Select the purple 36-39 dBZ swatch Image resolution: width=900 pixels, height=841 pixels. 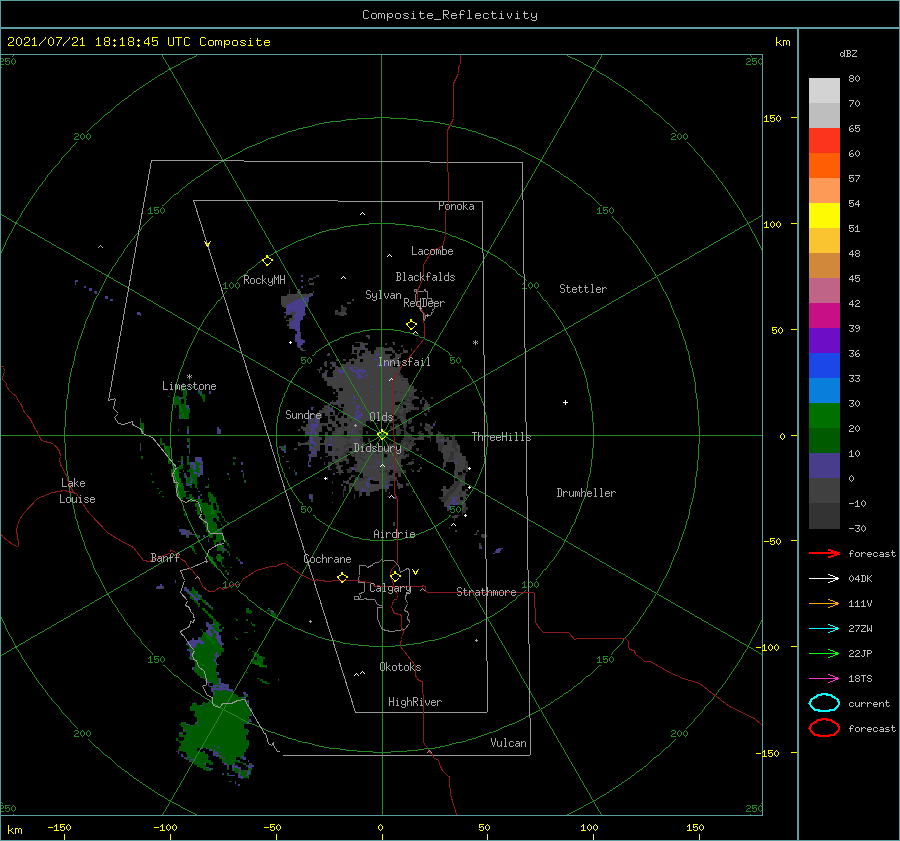pos(824,341)
